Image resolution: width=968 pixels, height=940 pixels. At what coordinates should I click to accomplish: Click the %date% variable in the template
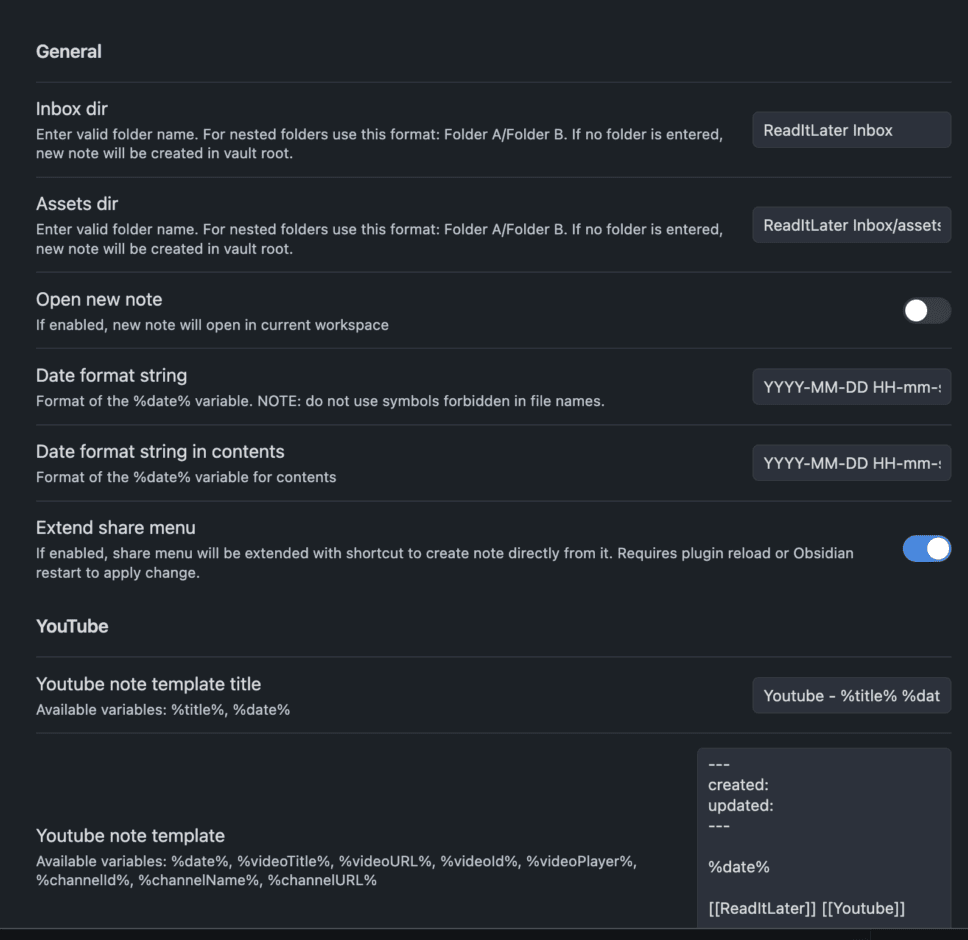[739, 866]
